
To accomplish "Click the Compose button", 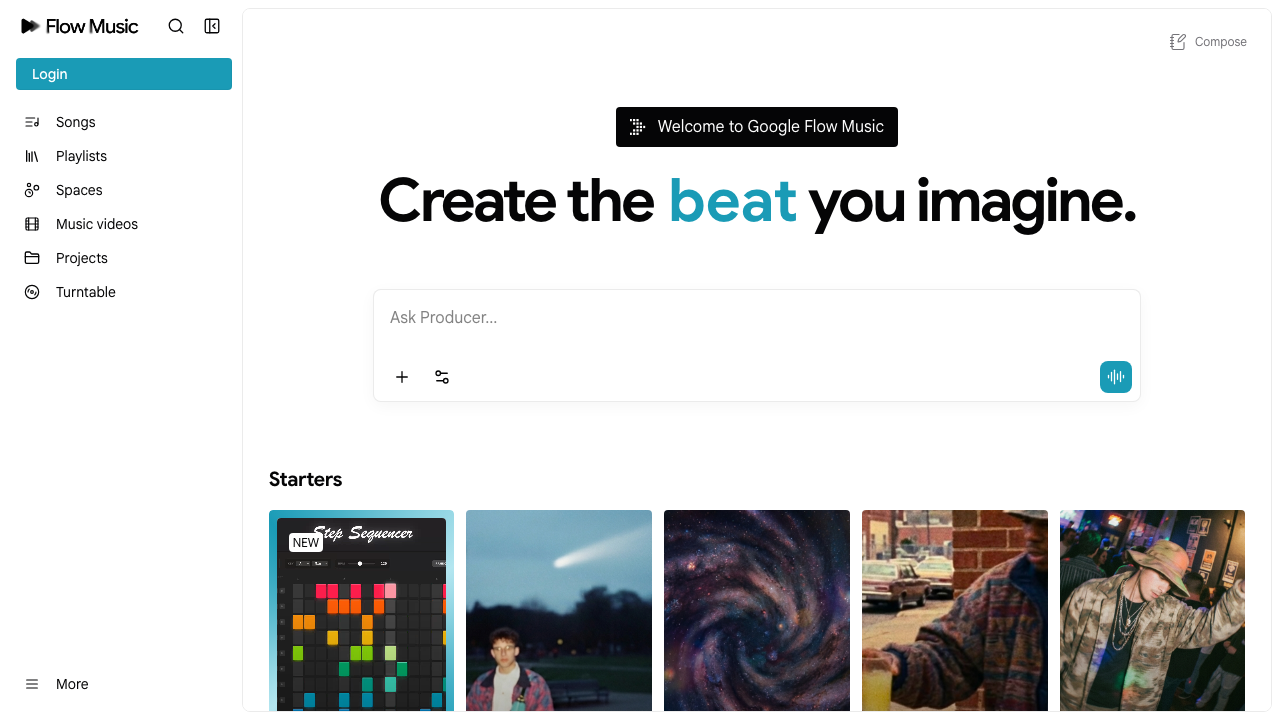I will 1208,42.
